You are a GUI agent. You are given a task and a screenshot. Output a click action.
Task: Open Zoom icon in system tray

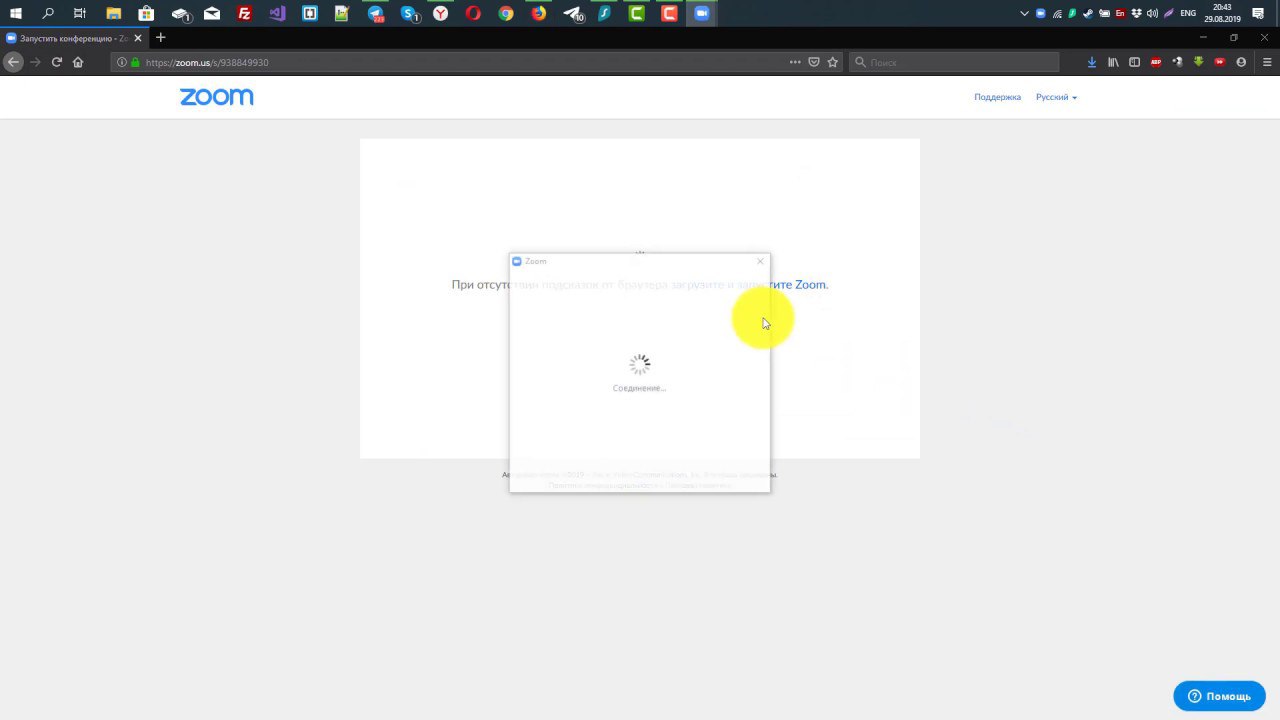point(1040,14)
